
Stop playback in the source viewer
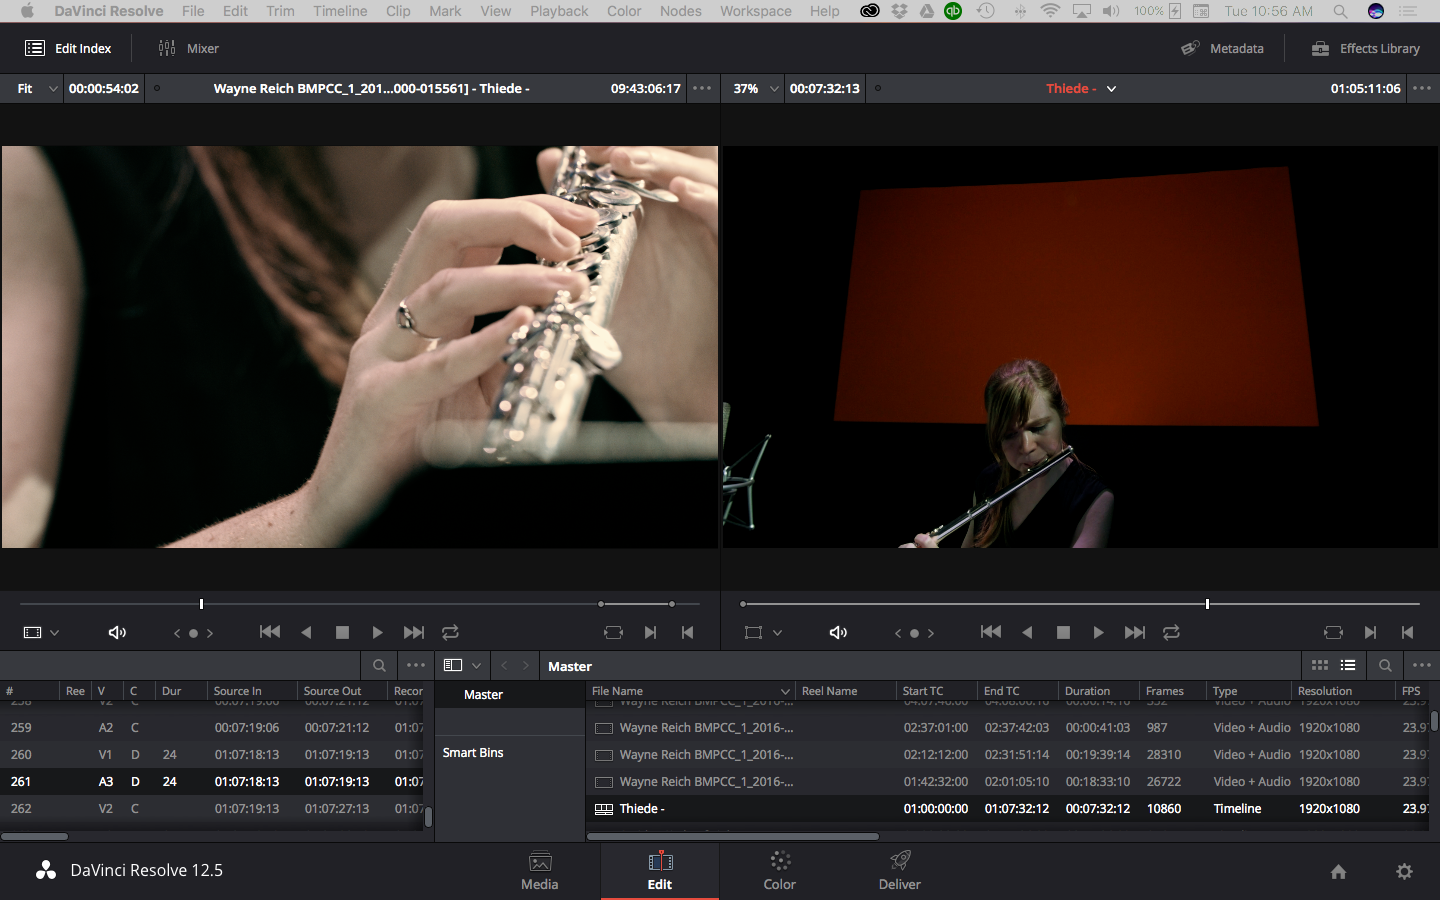point(342,632)
